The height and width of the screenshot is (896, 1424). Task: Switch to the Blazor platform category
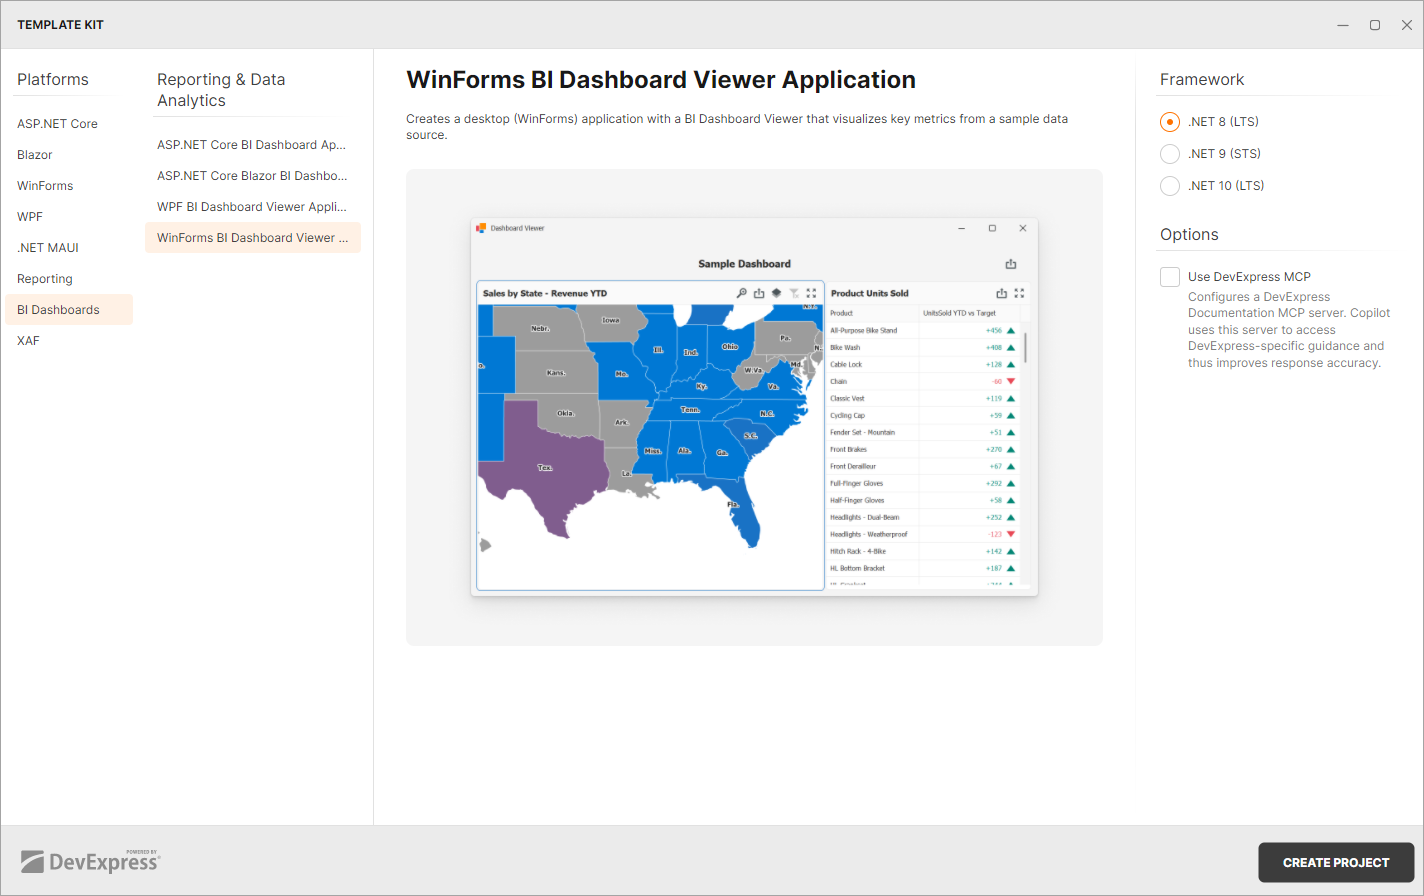(x=34, y=154)
